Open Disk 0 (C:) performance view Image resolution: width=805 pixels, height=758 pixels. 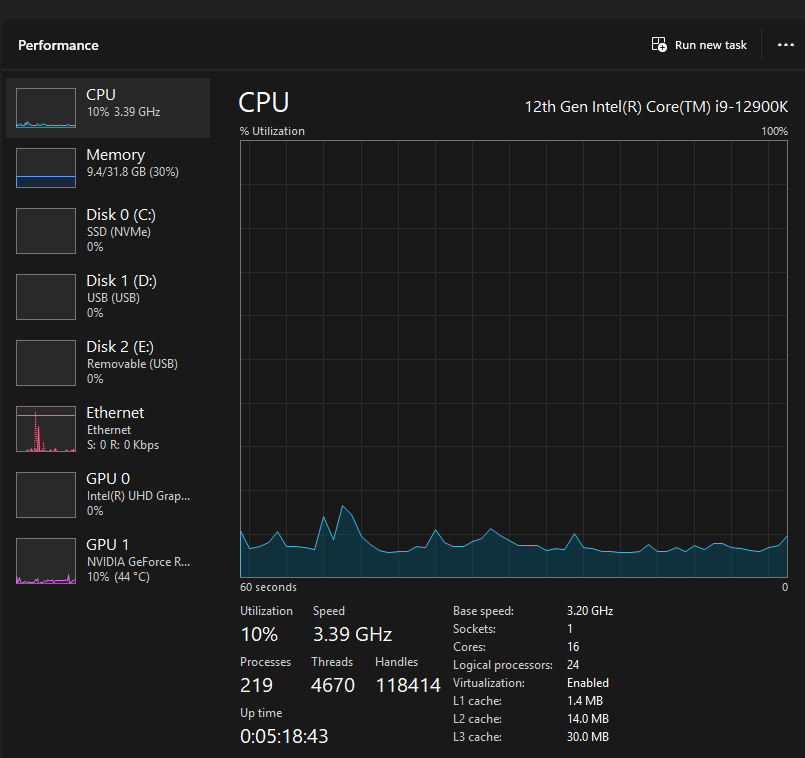[x=121, y=229]
